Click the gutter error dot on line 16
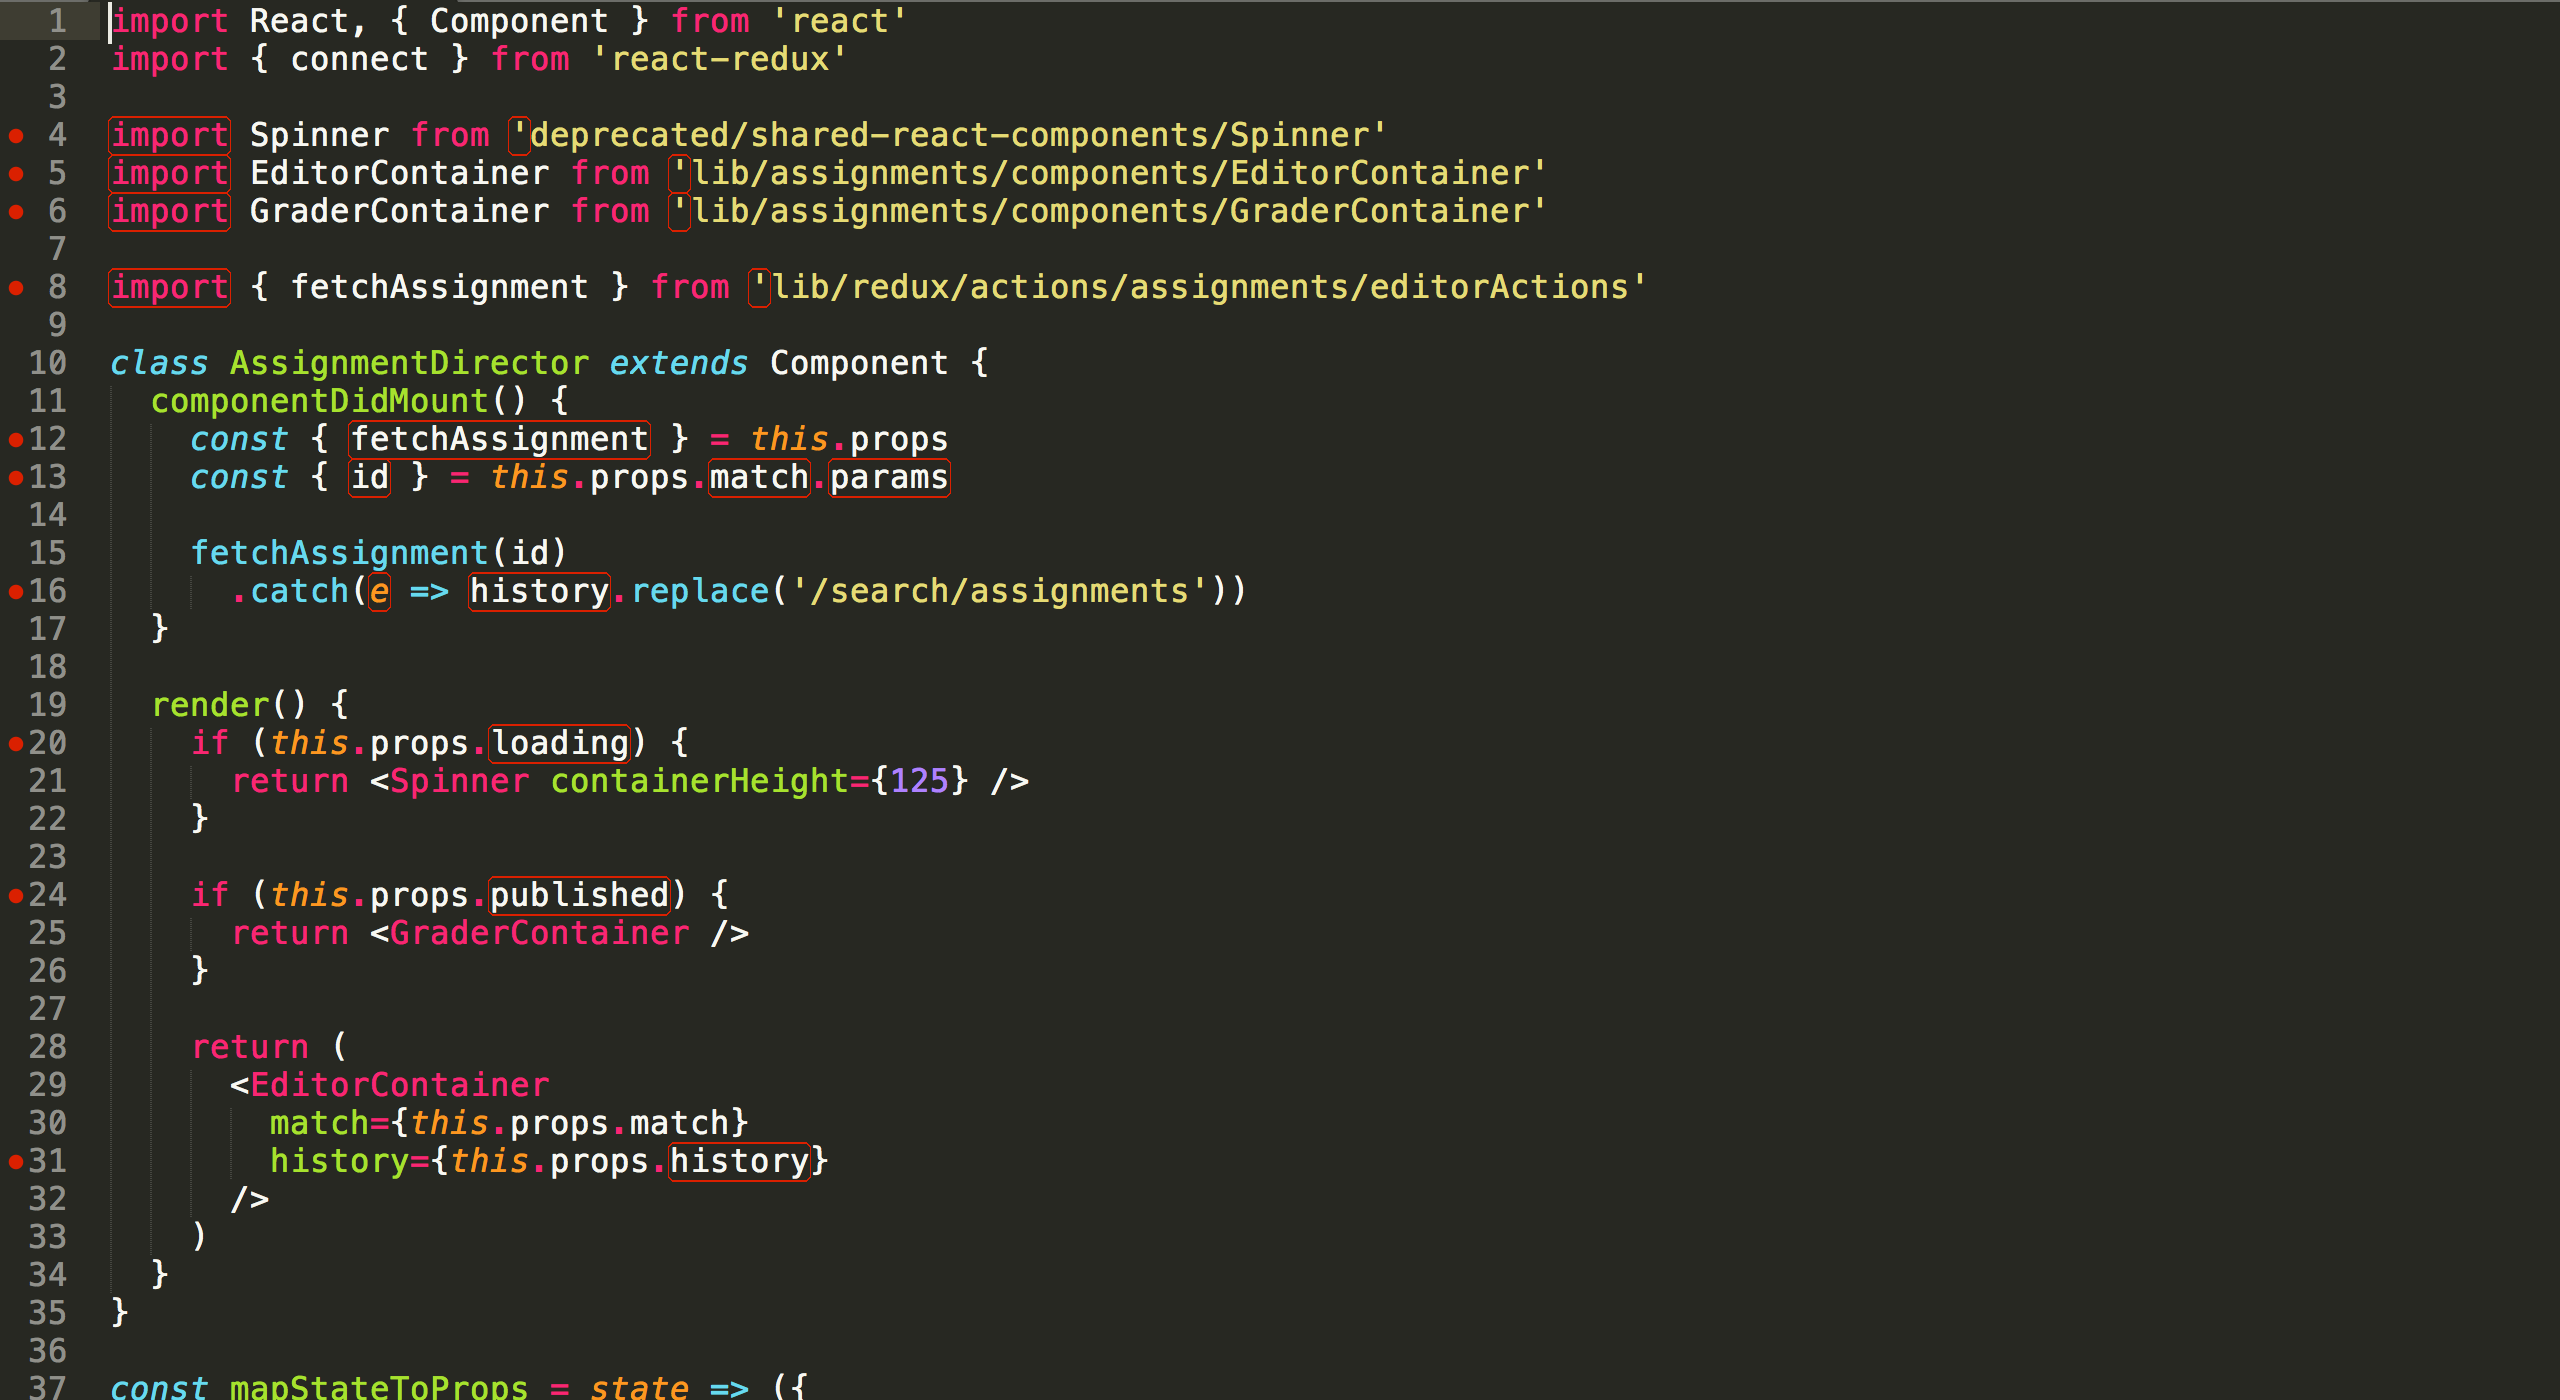This screenshot has width=2560, height=1400. tap(16, 592)
